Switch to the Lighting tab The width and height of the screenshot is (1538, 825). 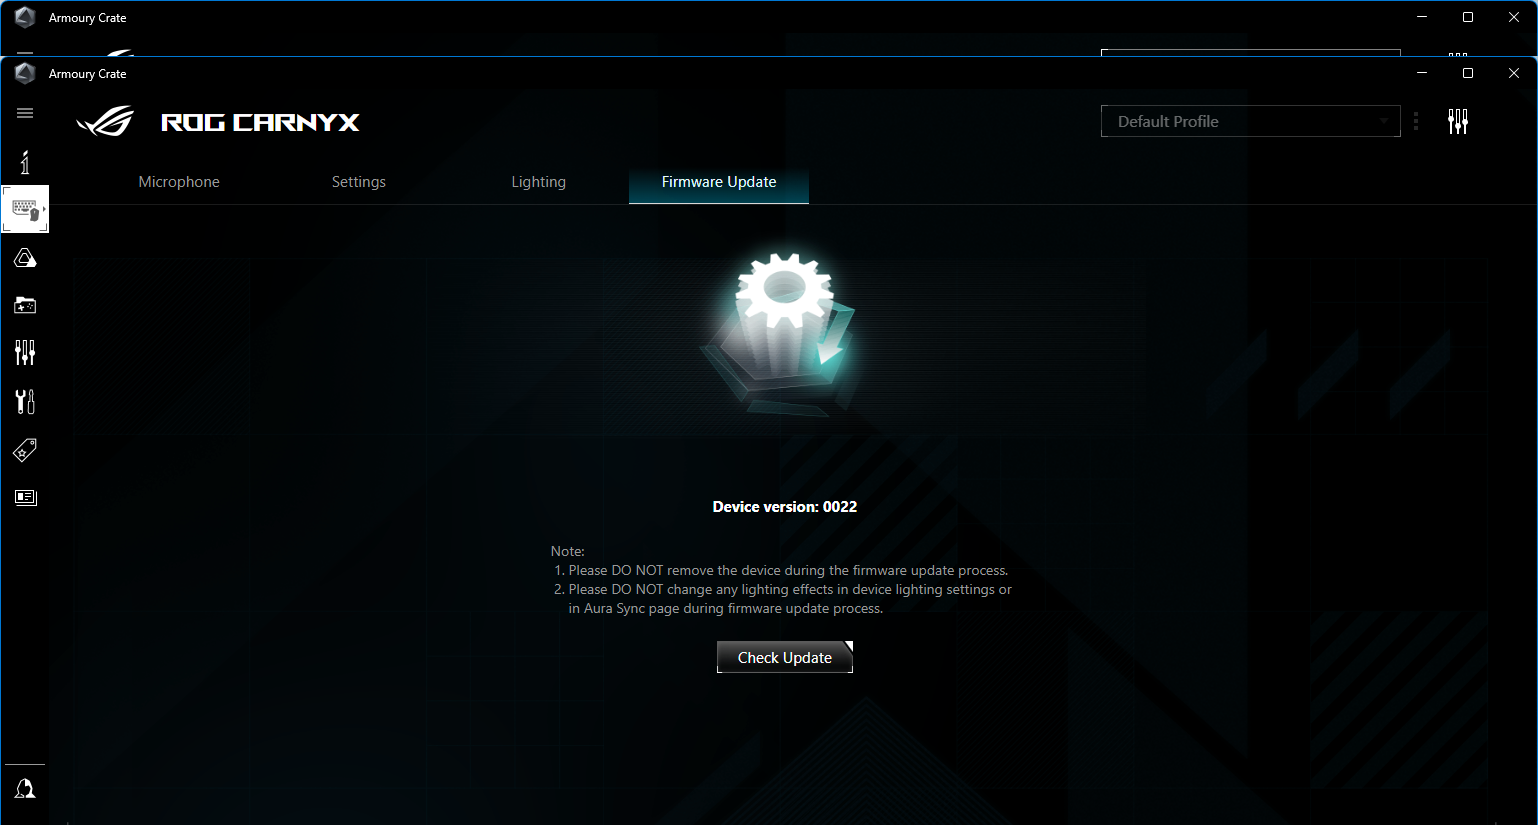pos(539,182)
